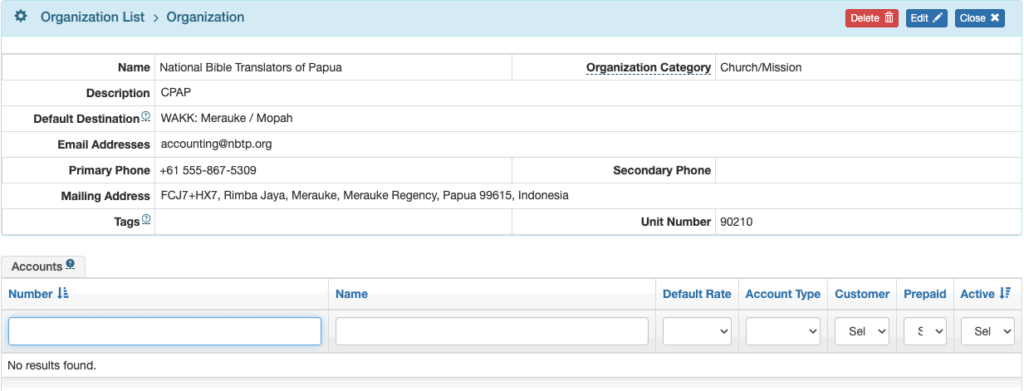Click info icon on Accounts tab
The image size is (1024, 391).
click(x=71, y=264)
